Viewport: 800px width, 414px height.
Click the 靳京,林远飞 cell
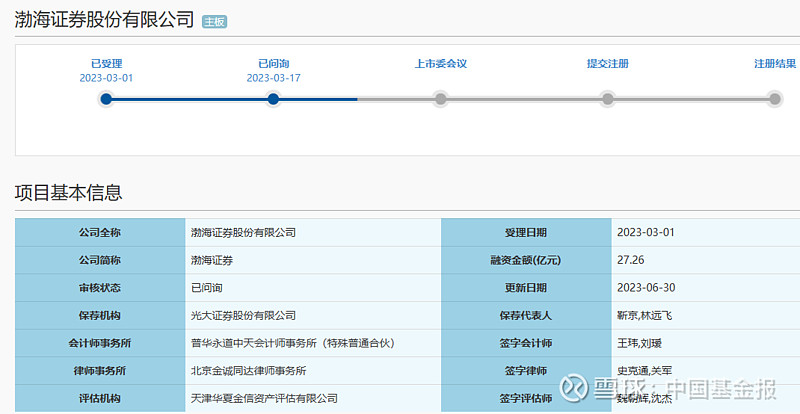706,315
